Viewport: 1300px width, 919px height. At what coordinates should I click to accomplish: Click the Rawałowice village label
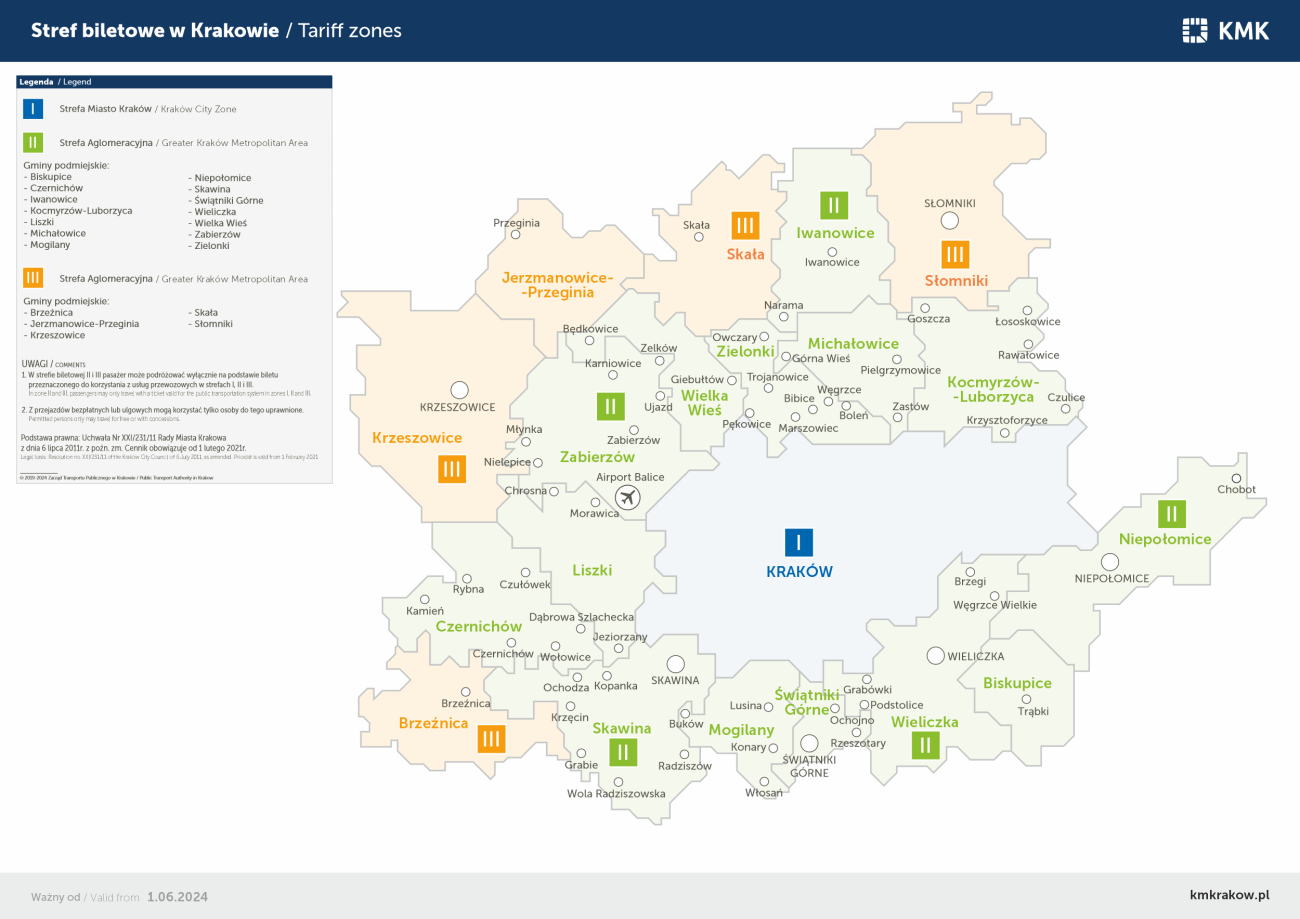[1029, 355]
